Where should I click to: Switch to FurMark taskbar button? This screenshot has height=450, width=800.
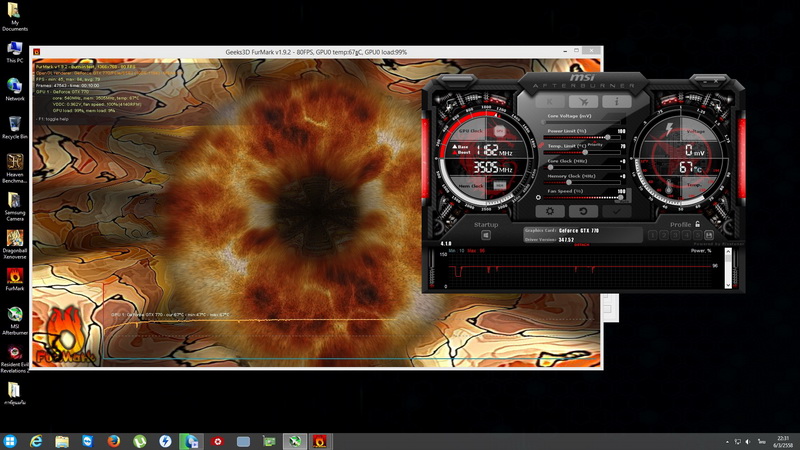tap(320, 441)
